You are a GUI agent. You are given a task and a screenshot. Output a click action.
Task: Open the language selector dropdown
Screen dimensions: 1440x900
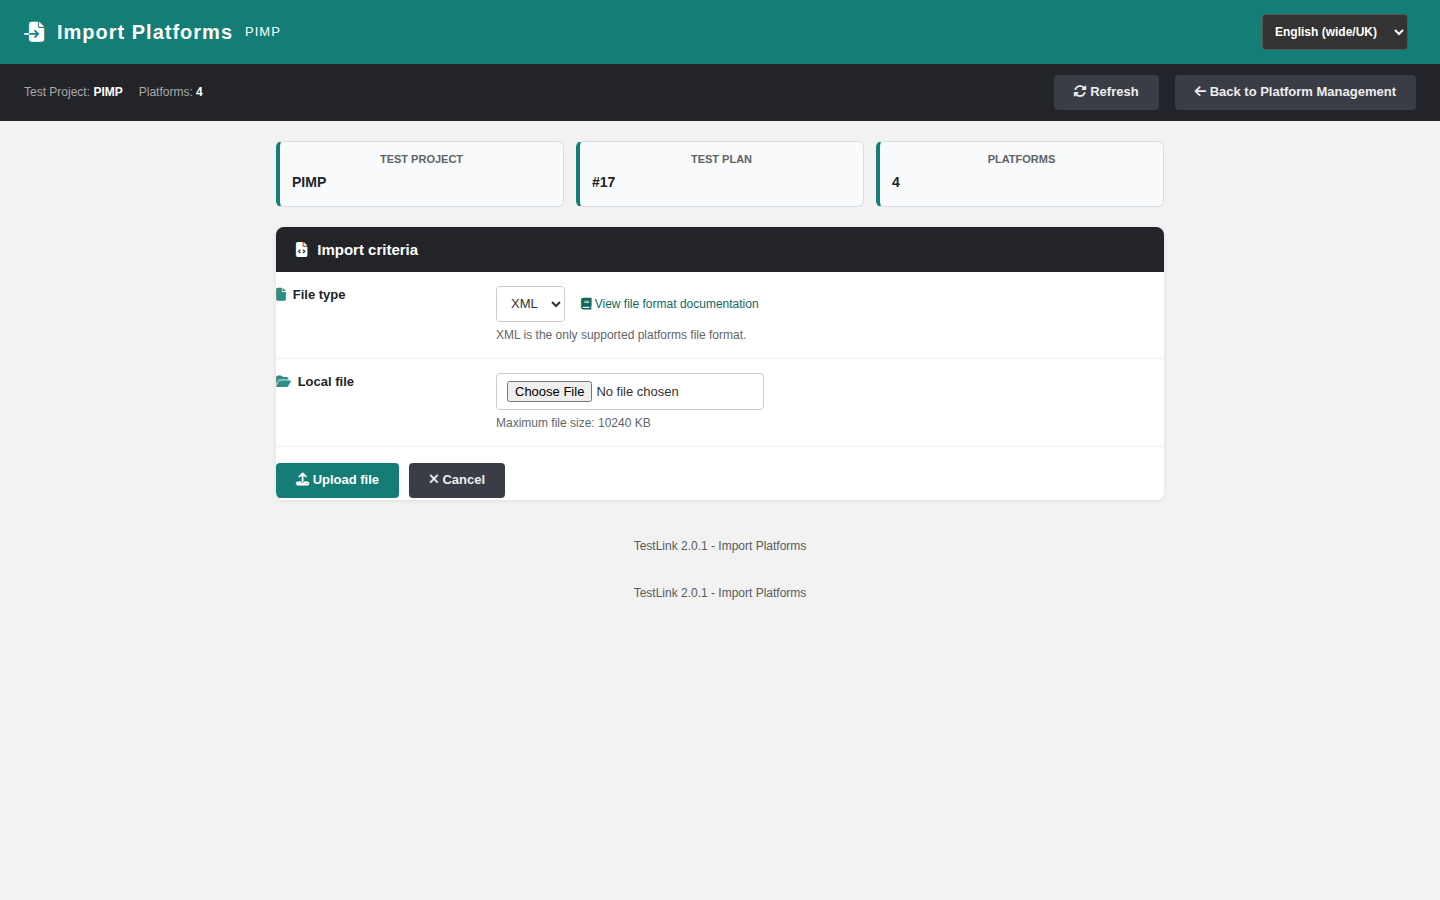[1335, 32]
